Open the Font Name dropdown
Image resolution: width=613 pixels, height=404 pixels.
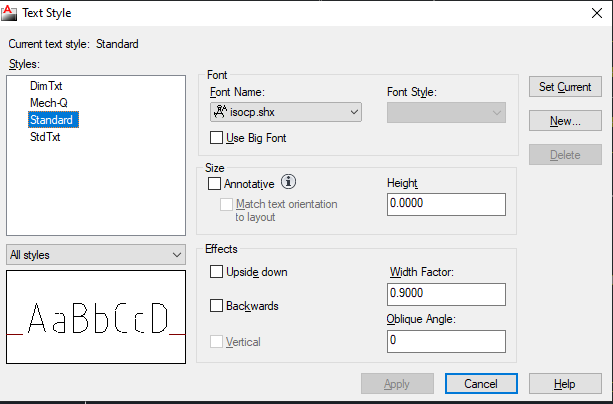click(x=285, y=113)
